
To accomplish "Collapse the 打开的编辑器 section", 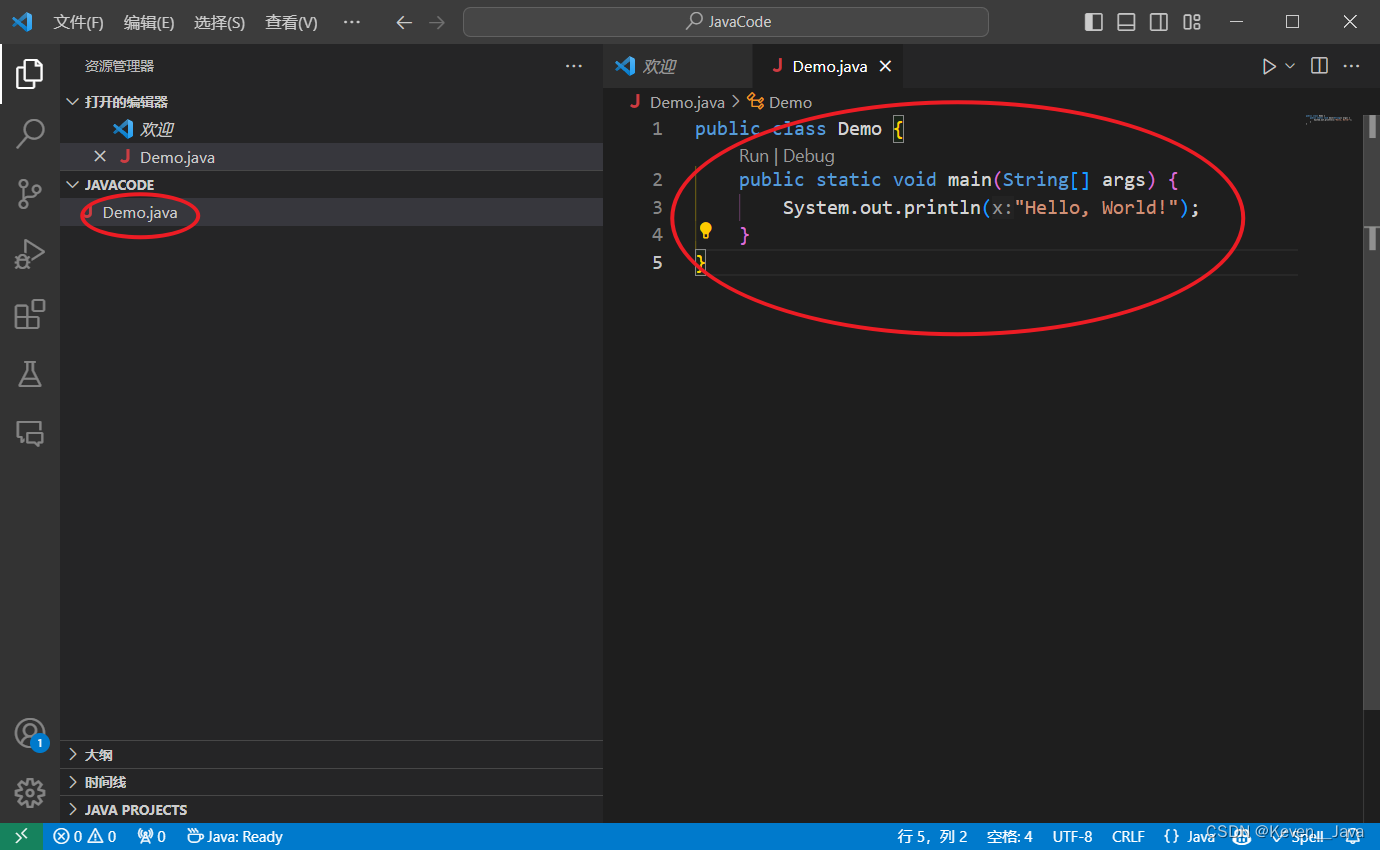I will tap(331, 101).
